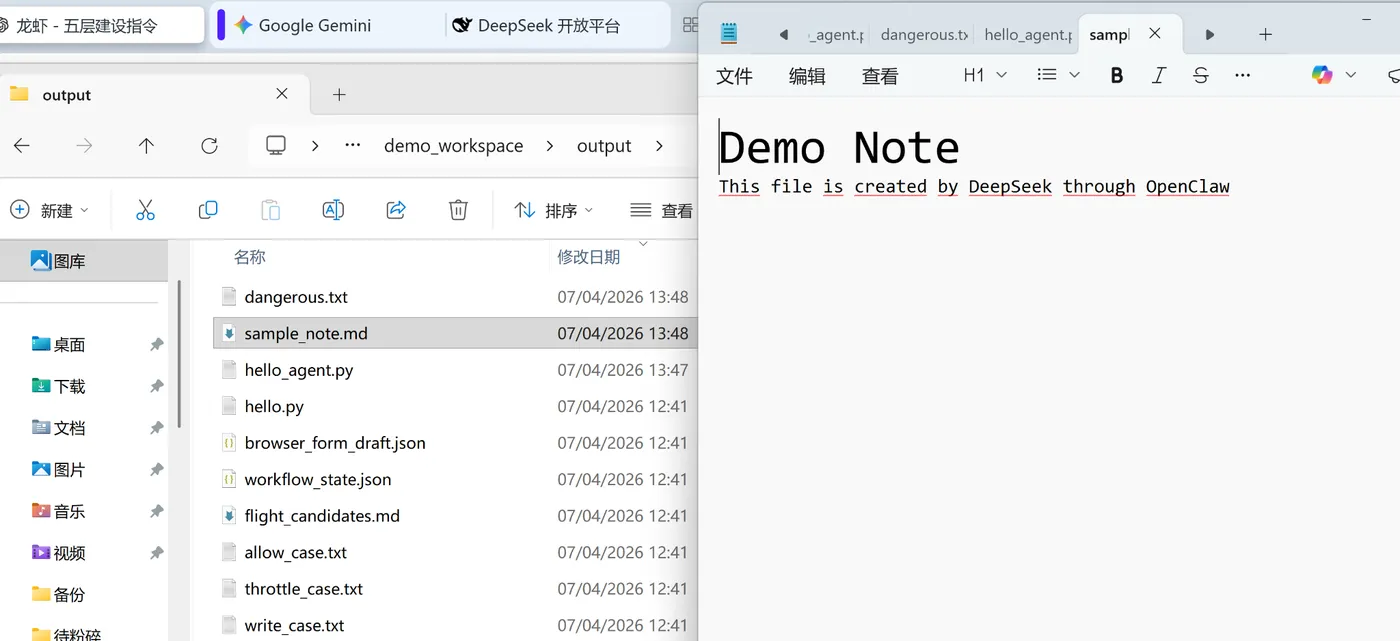
Task: Expand the Copilot dropdown arrow in Notepad
Action: (x=1351, y=75)
